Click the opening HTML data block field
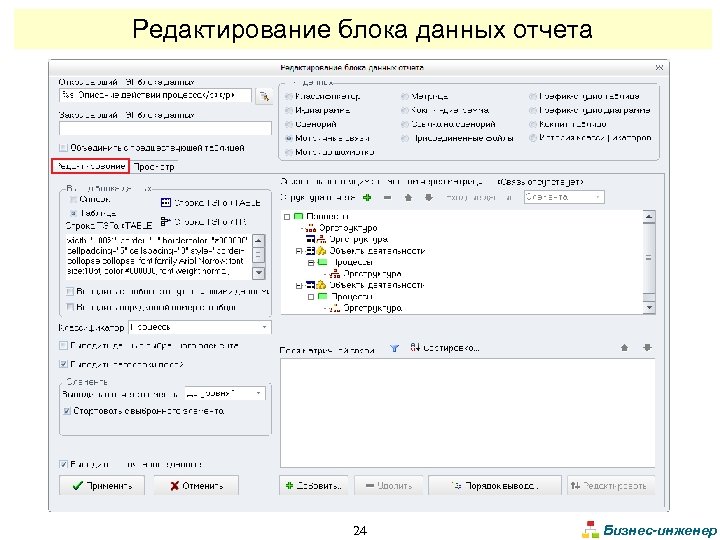This screenshot has width=720, height=540. 155,96
